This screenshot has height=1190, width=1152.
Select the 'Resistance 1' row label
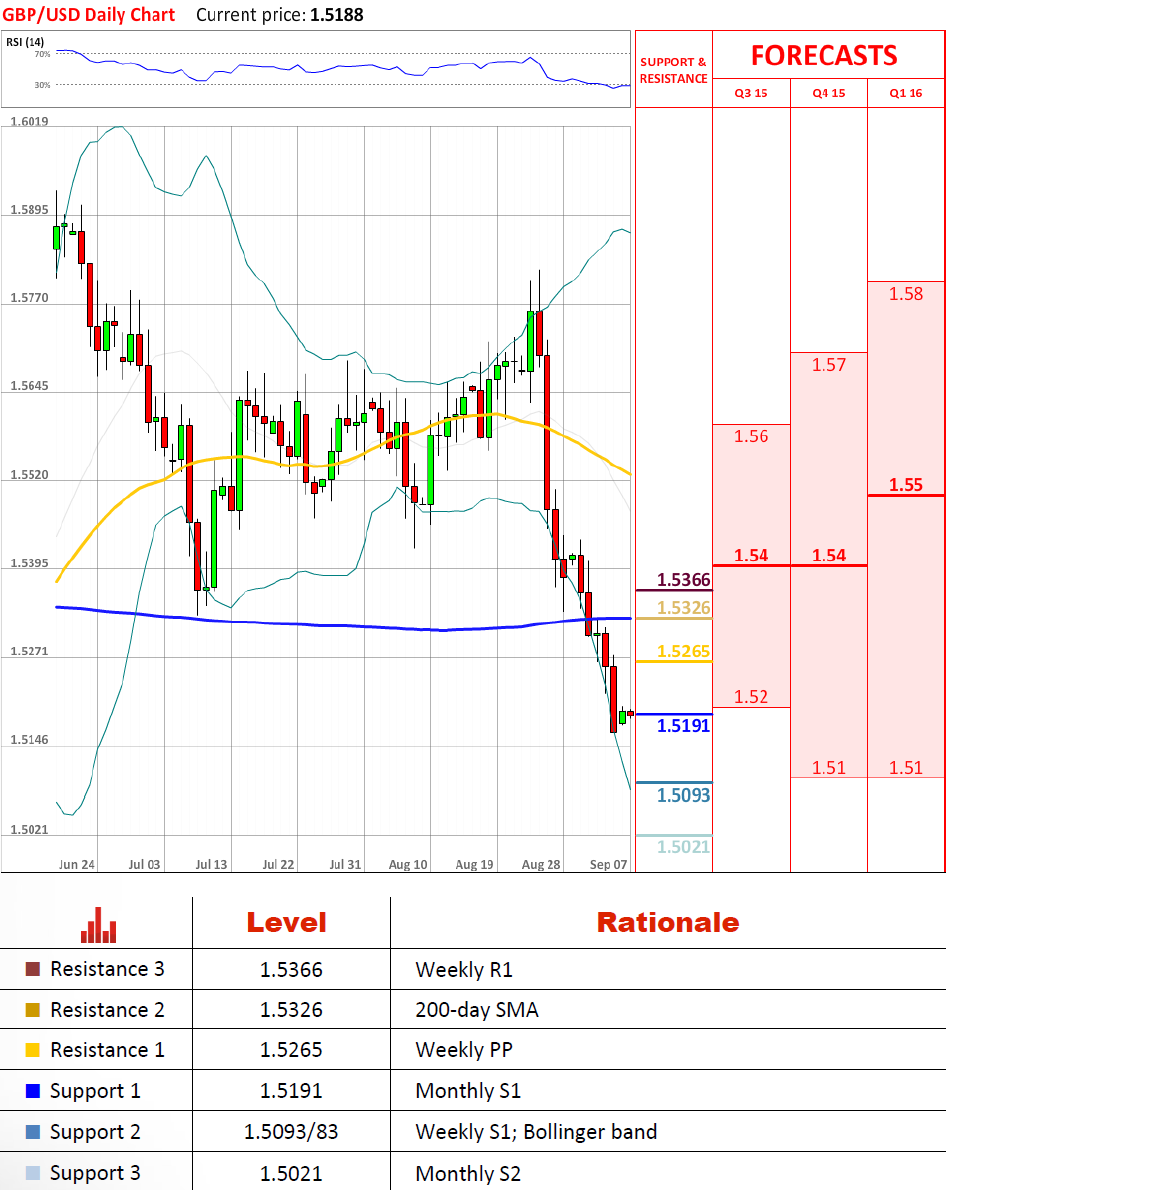pyautogui.click(x=107, y=1050)
